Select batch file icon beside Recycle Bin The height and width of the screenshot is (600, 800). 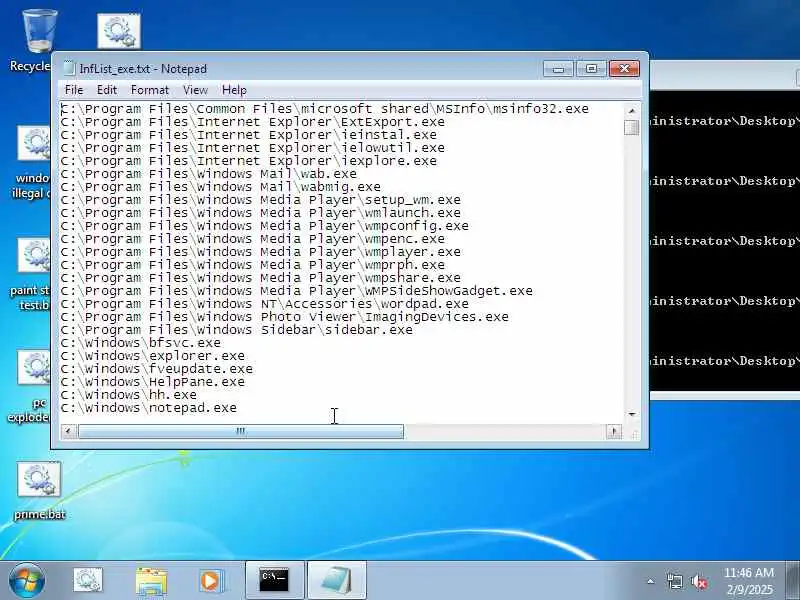(119, 32)
